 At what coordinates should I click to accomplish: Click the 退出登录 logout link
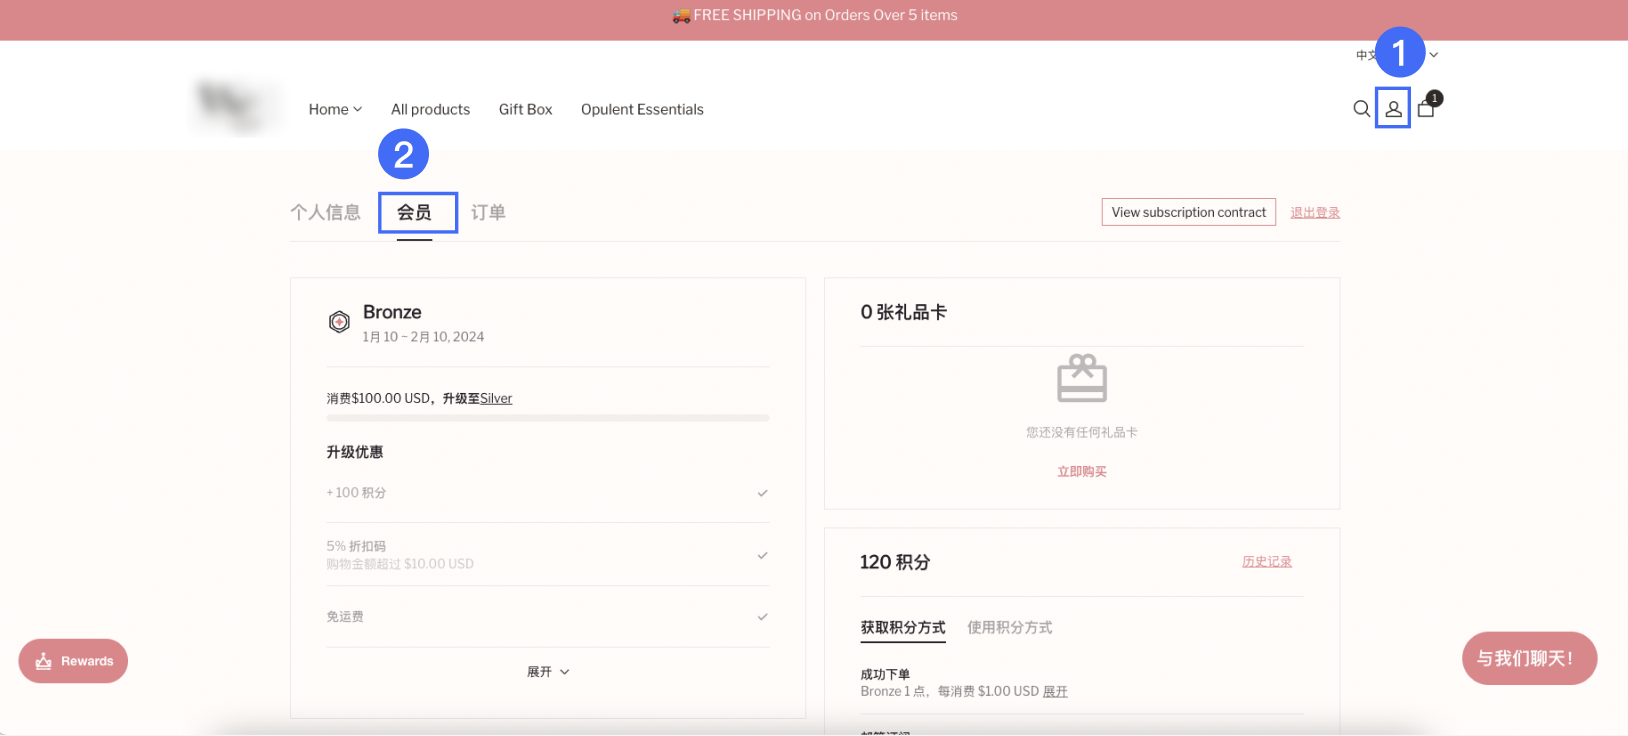tap(1314, 213)
